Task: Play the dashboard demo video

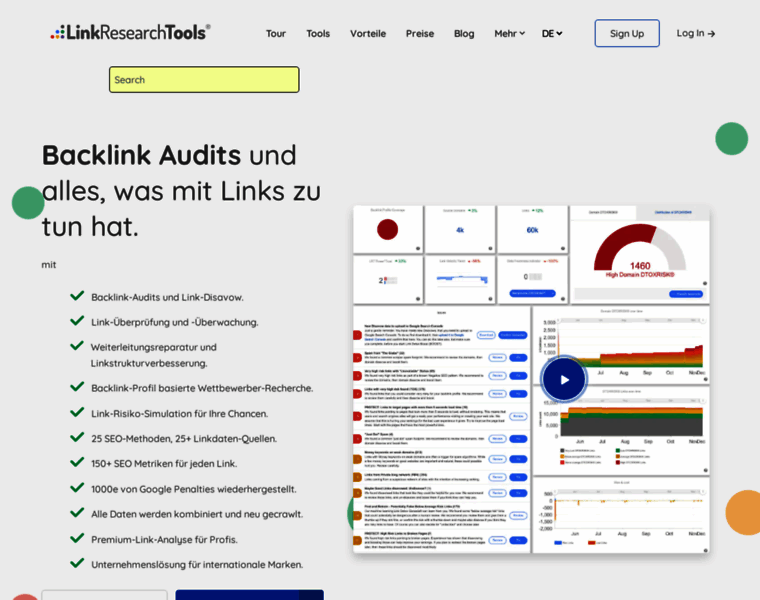Action: coord(564,380)
